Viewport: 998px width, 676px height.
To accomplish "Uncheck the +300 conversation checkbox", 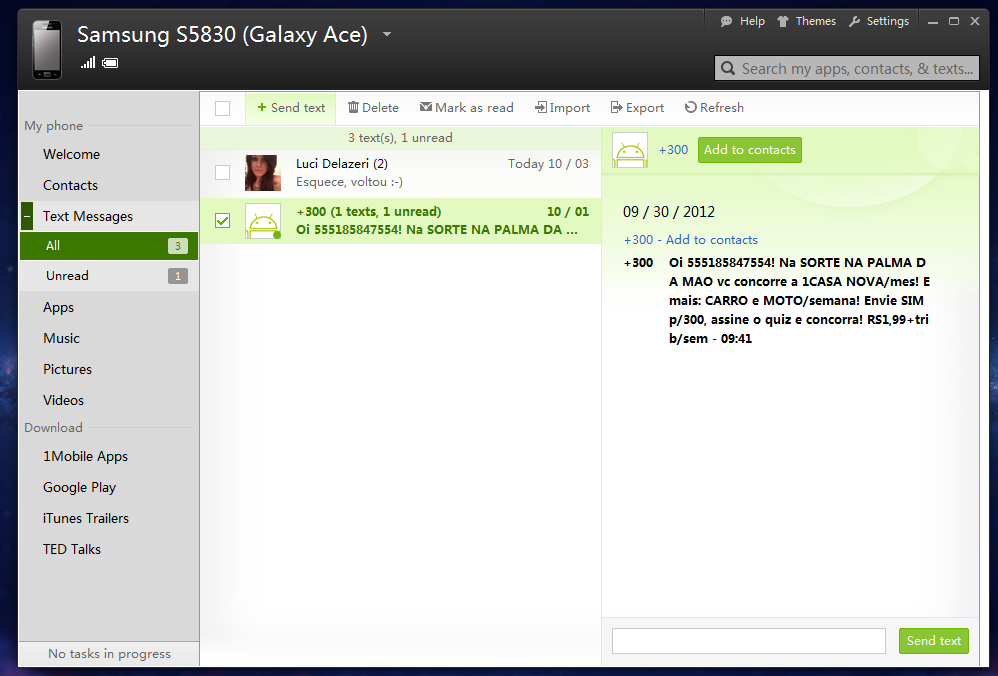I will click(x=222, y=221).
